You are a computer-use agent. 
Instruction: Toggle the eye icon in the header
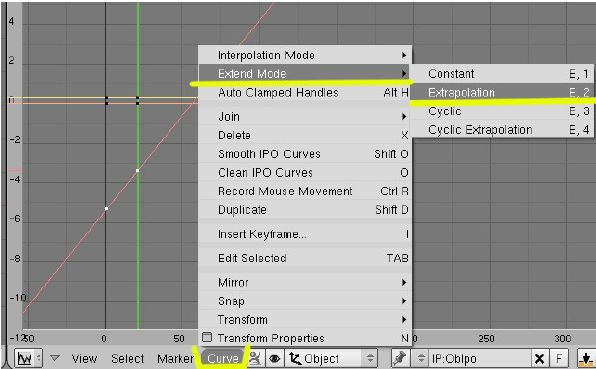(x=274, y=358)
